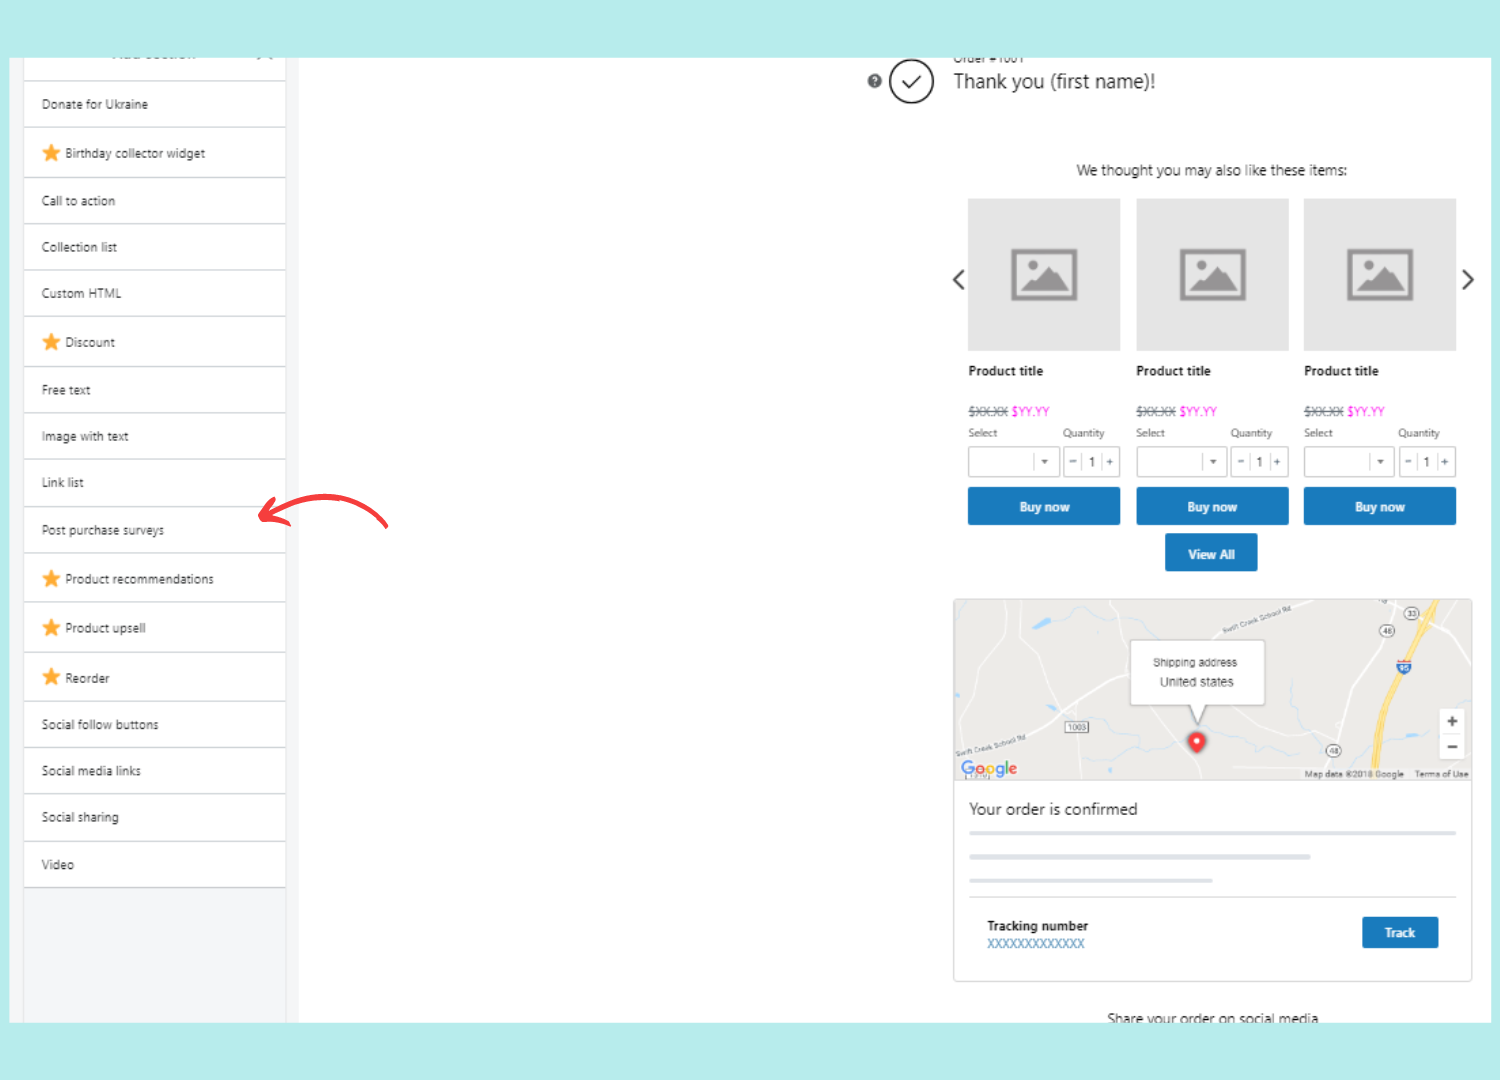Open the second product's Select dropdown
The height and width of the screenshot is (1080, 1500).
1181,462
